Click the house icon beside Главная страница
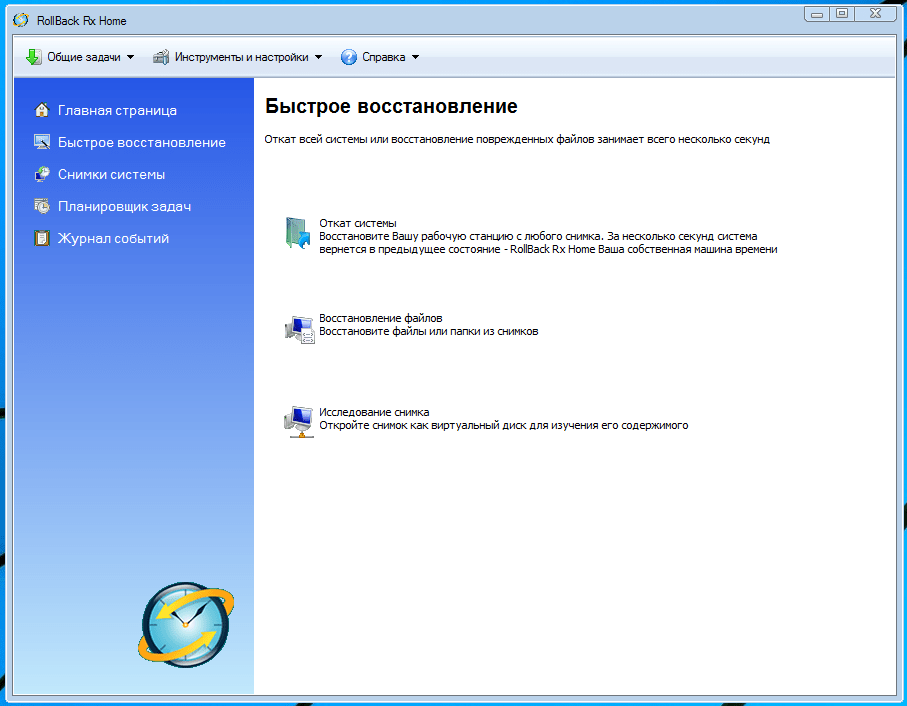The image size is (907, 706). coord(41,110)
